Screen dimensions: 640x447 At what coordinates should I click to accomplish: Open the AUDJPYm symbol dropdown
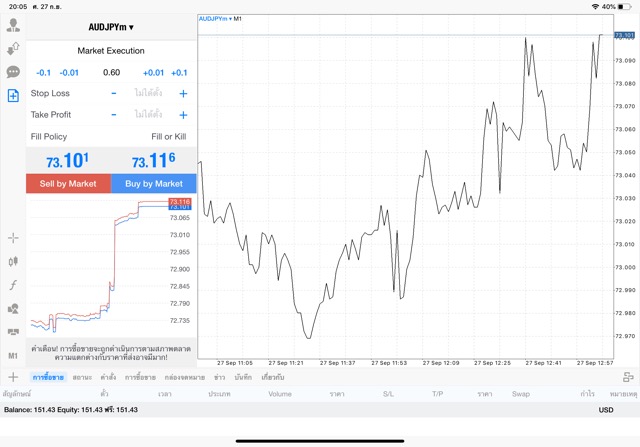tap(110, 27)
